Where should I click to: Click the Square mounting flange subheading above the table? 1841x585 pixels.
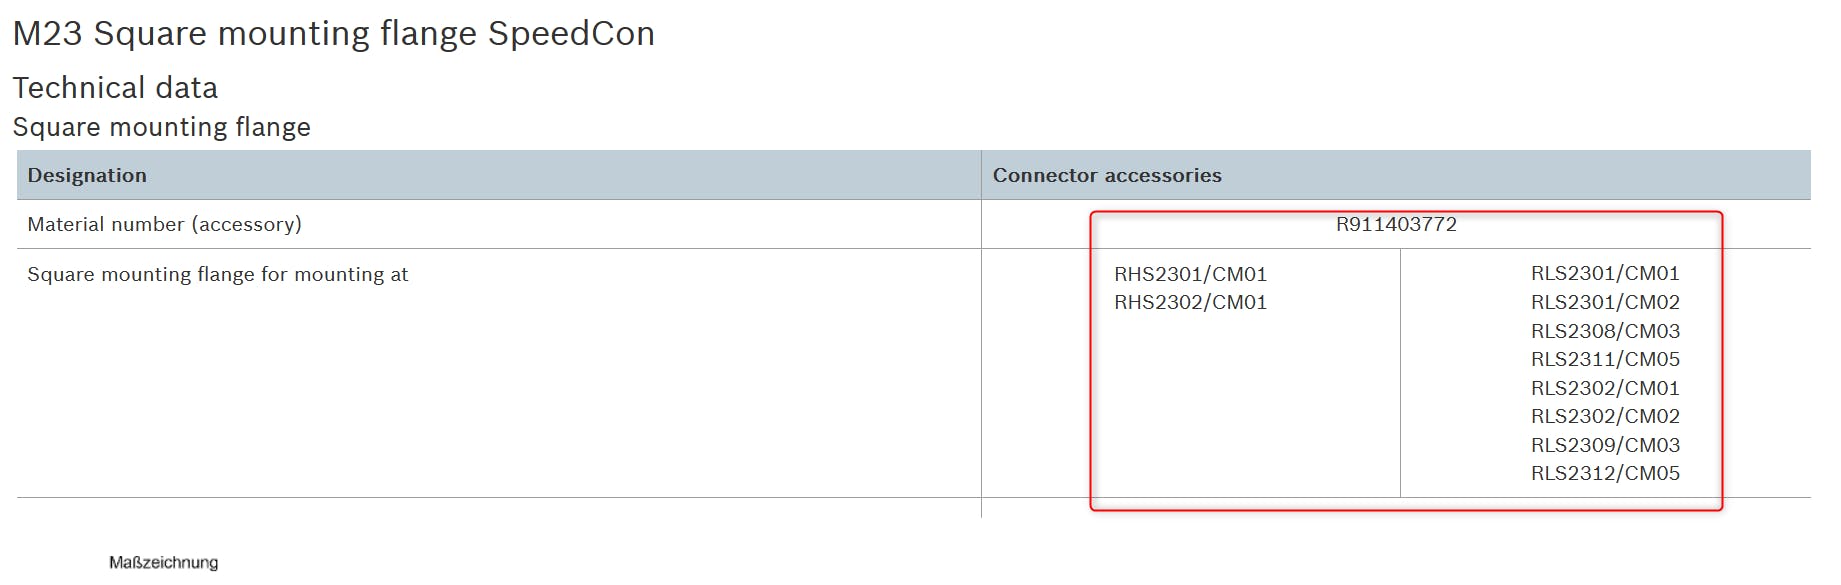tap(161, 127)
